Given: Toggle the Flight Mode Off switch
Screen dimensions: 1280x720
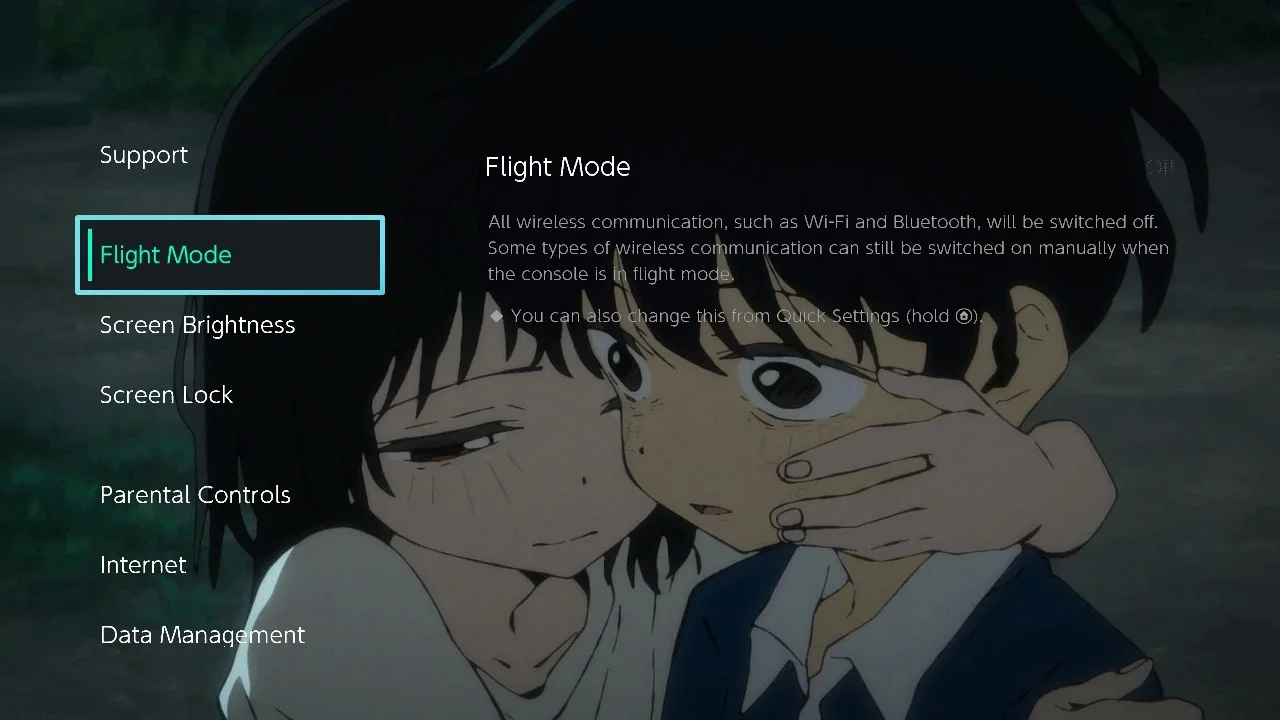Looking at the screenshot, I should click(x=1160, y=167).
